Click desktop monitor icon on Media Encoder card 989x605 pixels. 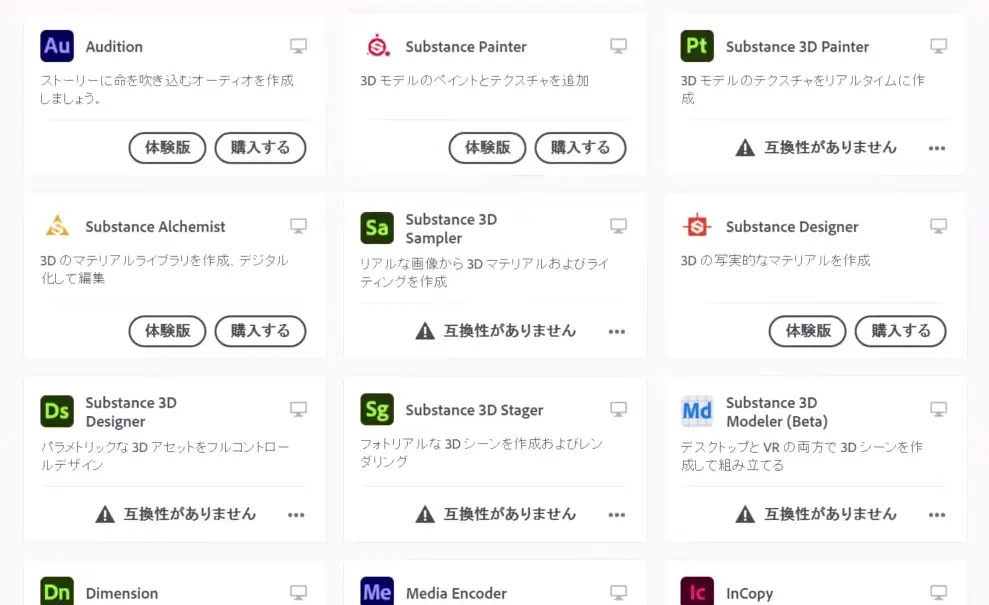tap(619, 592)
